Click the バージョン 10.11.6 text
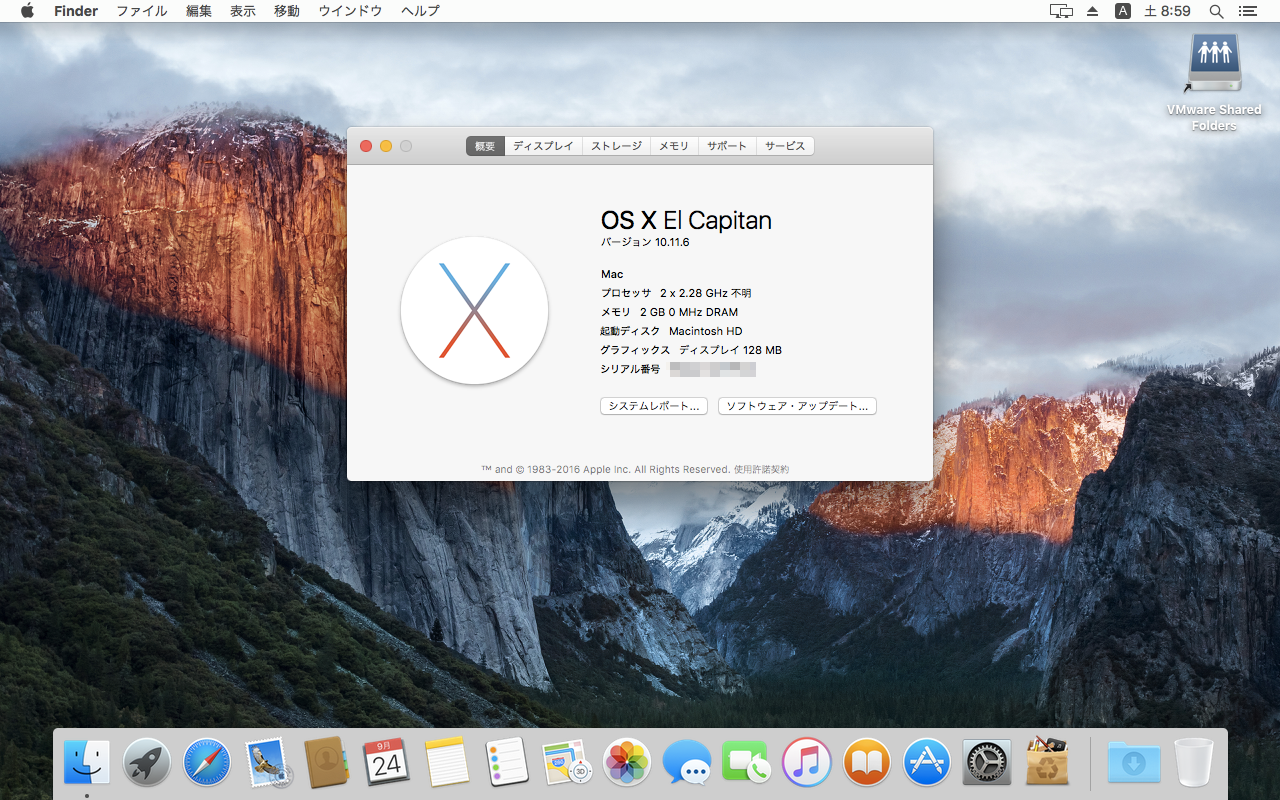Image resolution: width=1280 pixels, height=800 pixels. [645, 242]
